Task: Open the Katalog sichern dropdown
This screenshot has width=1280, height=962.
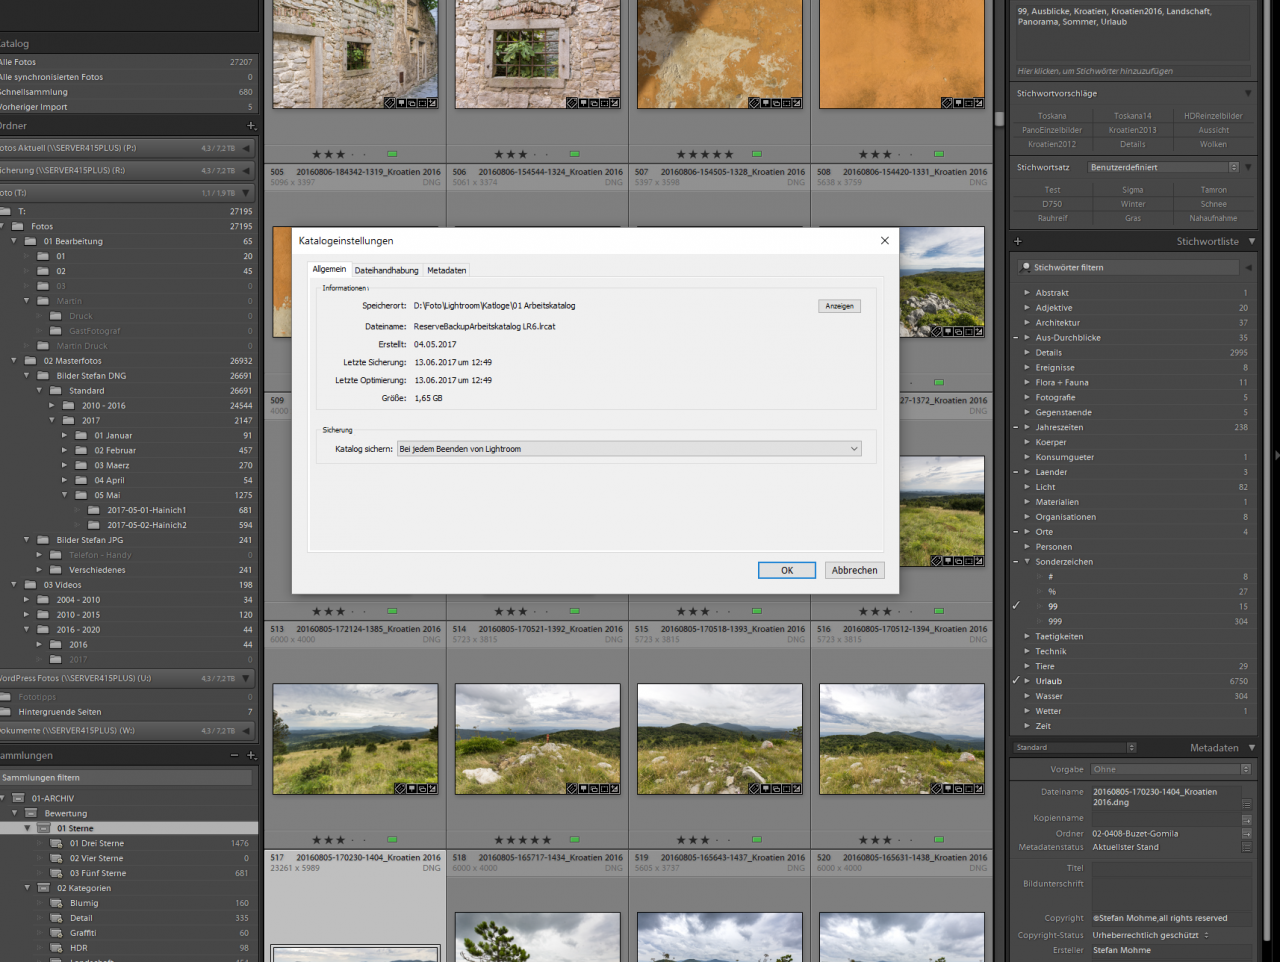Action: 629,449
